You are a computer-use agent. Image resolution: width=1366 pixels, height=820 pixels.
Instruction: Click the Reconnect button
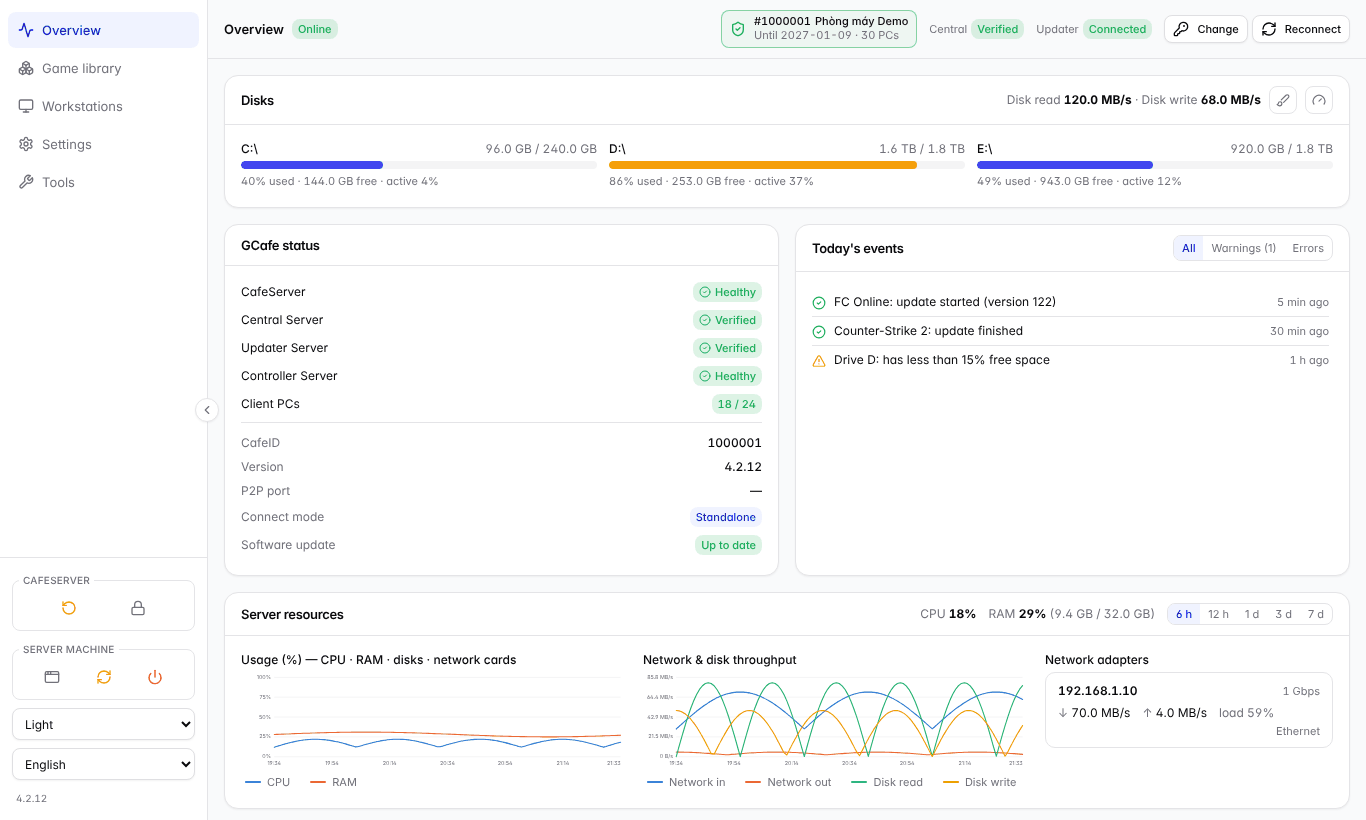[1300, 29]
